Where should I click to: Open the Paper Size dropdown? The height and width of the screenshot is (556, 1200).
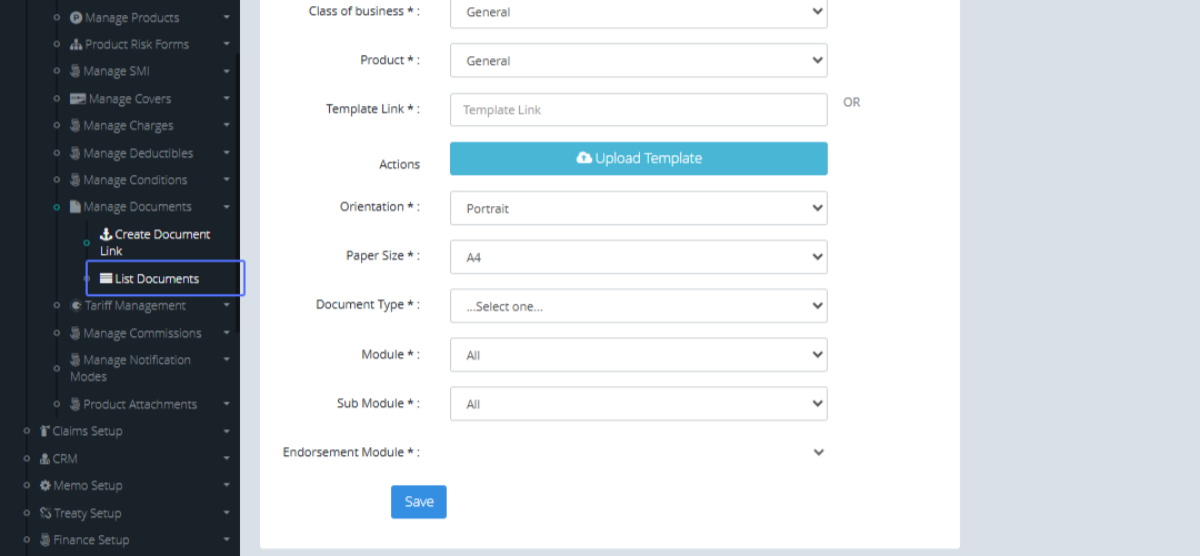tap(638, 257)
